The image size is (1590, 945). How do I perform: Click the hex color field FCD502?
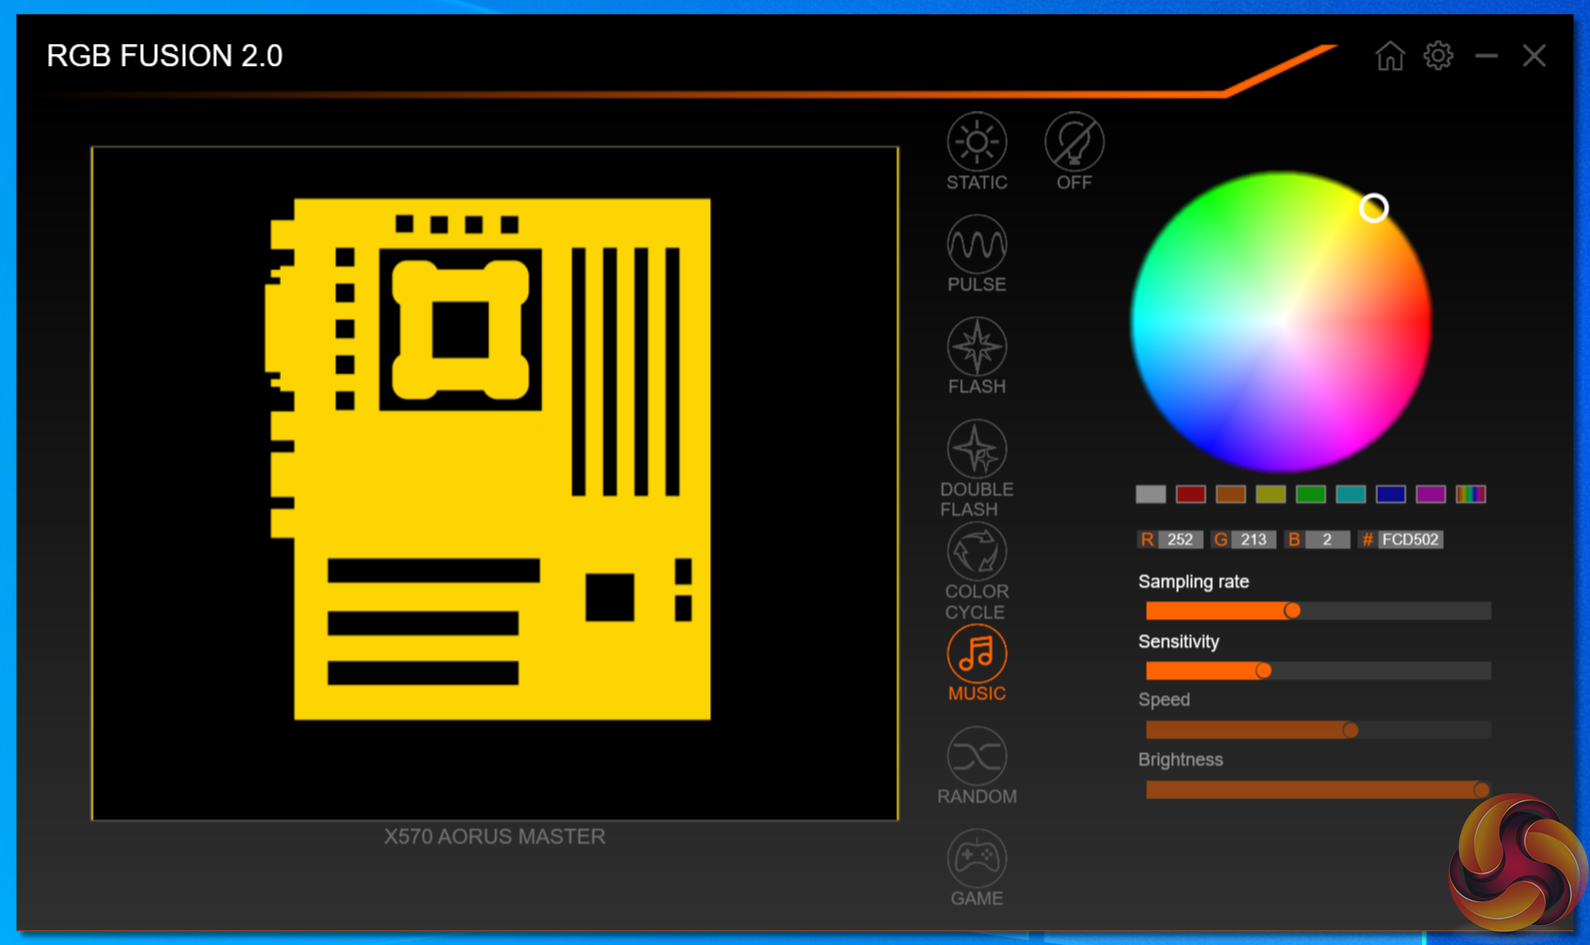tap(1410, 540)
